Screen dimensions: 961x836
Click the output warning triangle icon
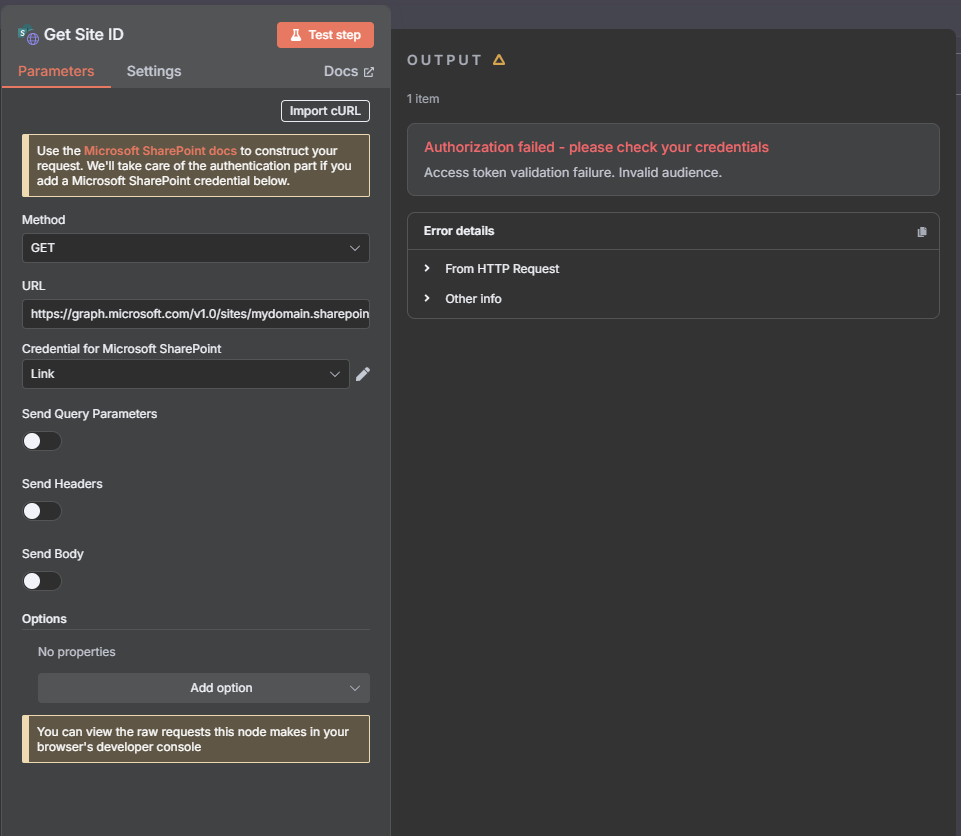point(499,60)
